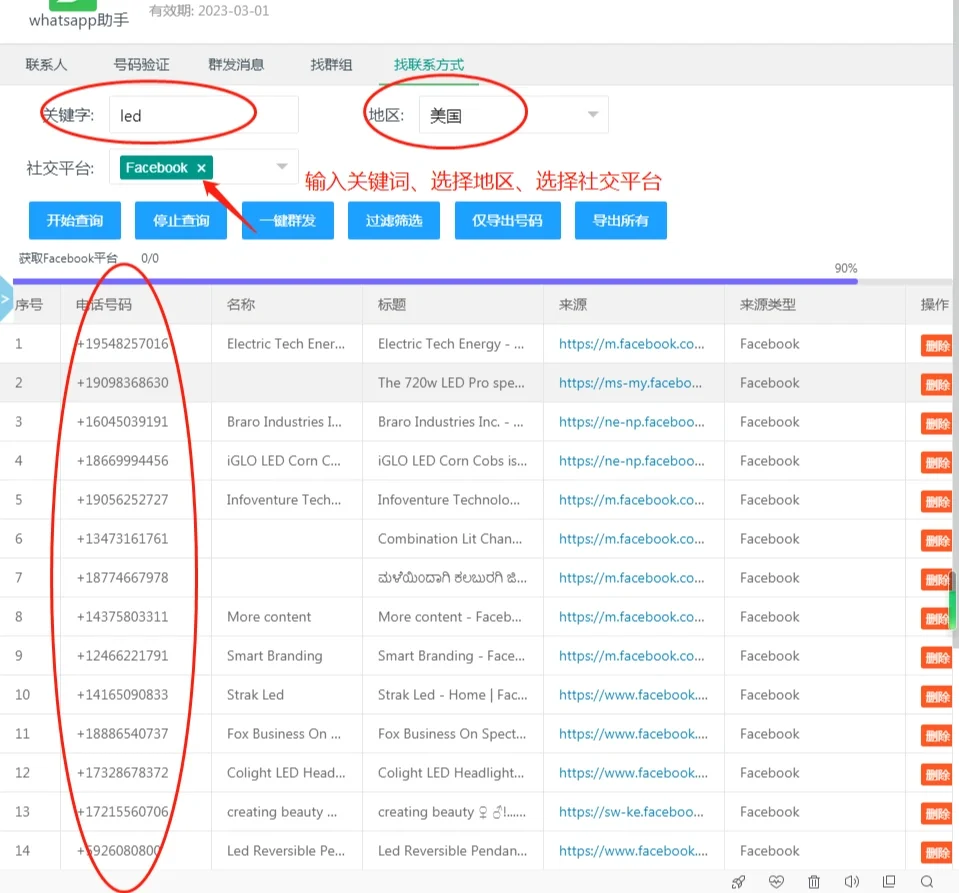959x893 pixels.
Task: Delete row 1 with orange button
Action: [x=936, y=346]
